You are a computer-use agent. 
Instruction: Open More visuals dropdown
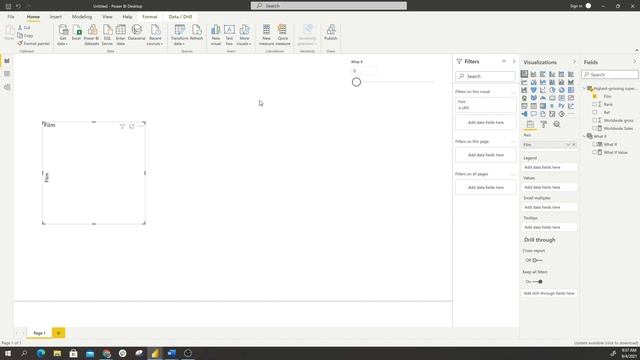244,35
